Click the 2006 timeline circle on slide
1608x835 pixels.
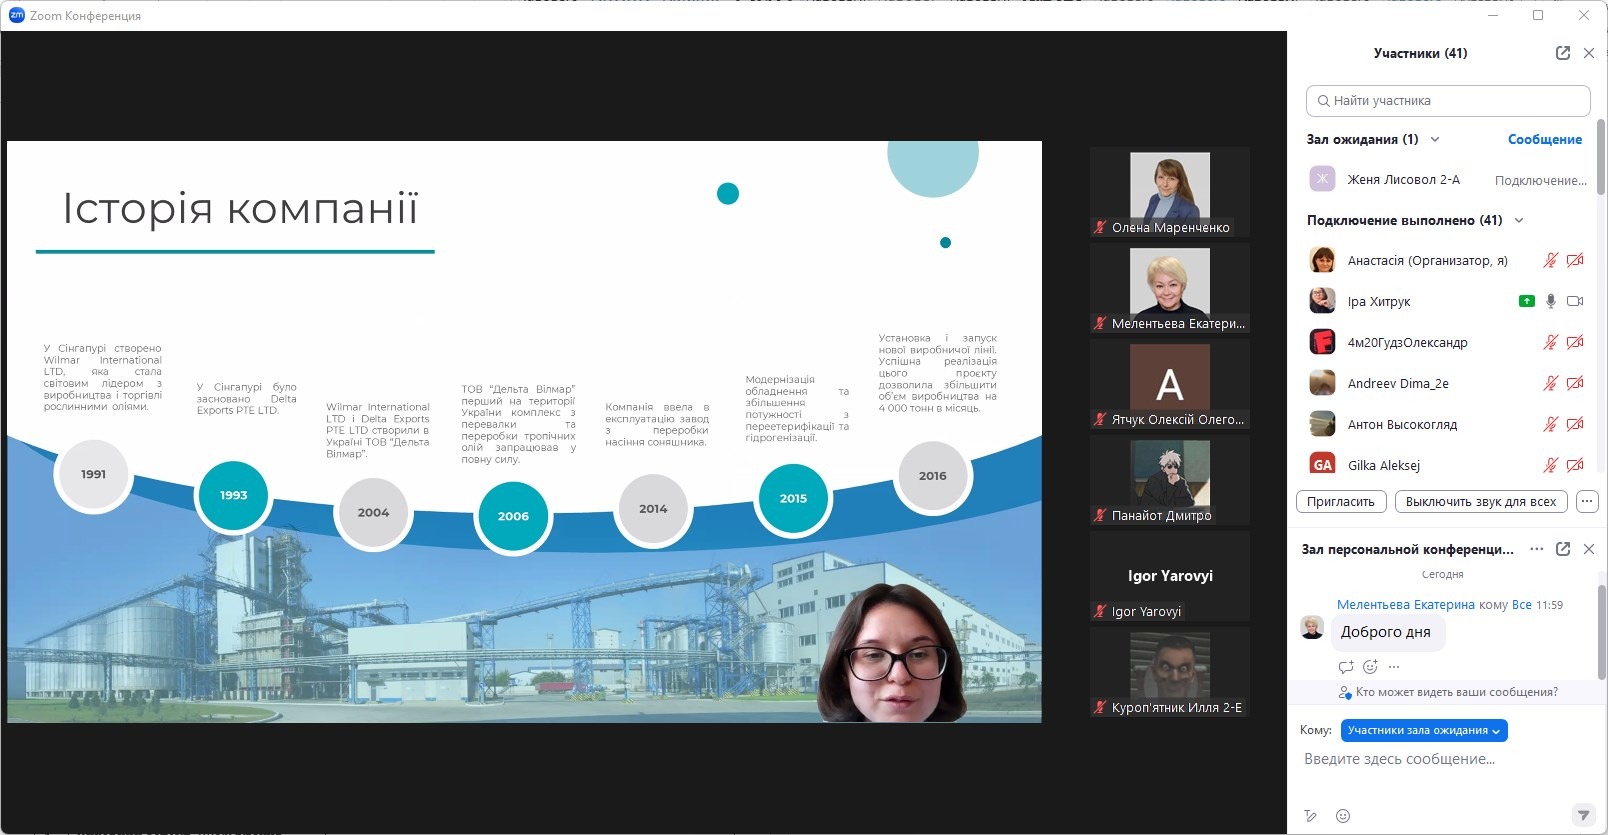513,517
